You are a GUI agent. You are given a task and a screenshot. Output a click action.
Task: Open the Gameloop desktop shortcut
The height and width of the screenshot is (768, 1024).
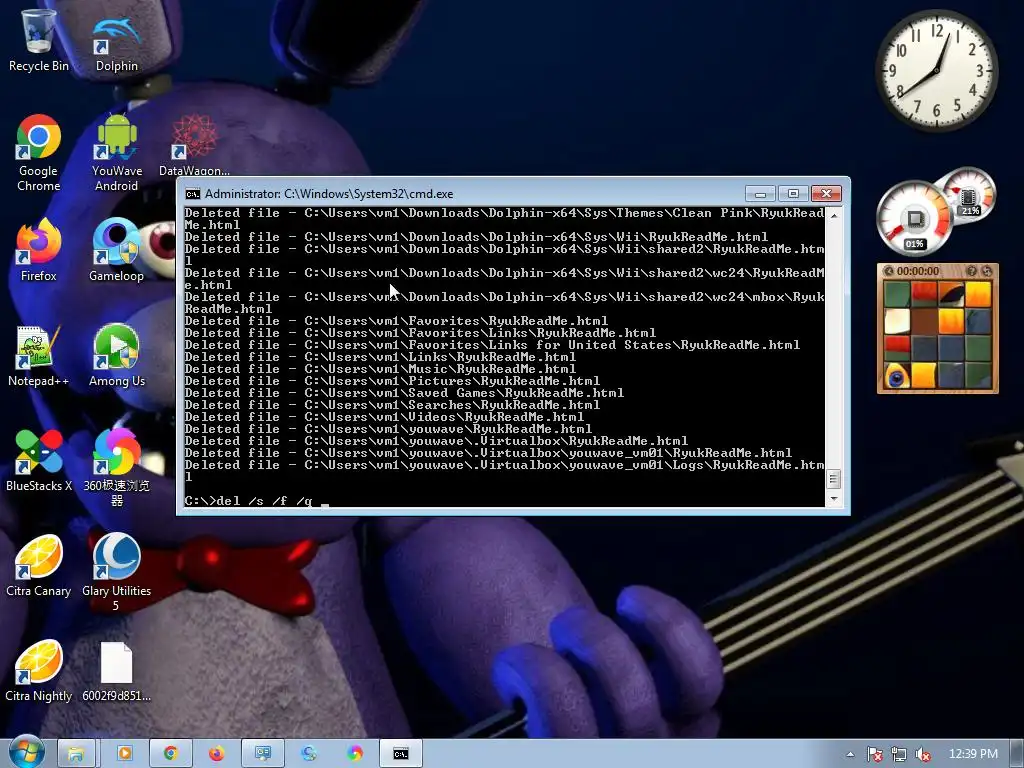coord(116,250)
